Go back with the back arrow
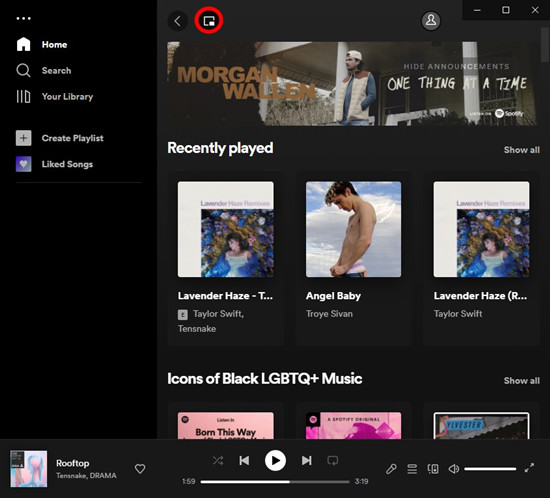The width and height of the screenshot is (550, 498). click(177, 21)
